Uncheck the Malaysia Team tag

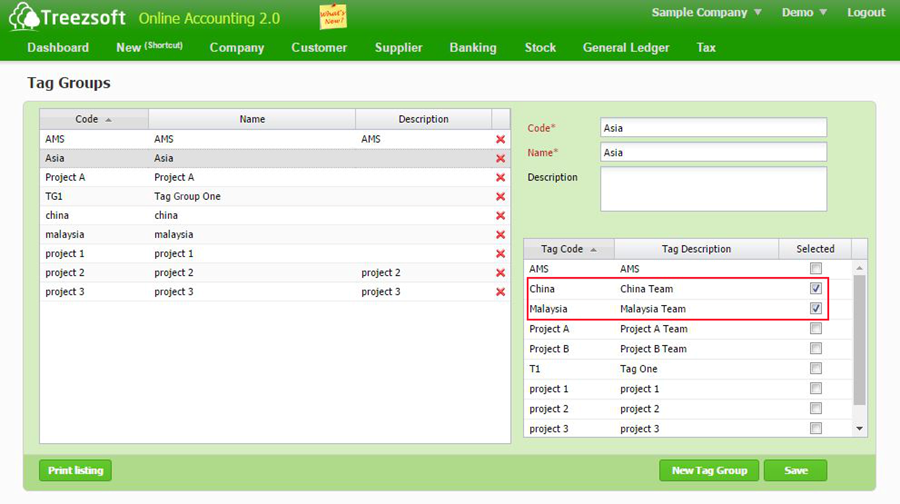pos(816,308)
